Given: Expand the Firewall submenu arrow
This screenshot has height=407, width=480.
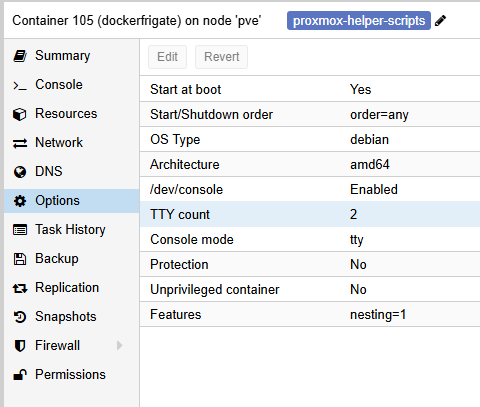Looking at the screenshot, I should point(120,346).
